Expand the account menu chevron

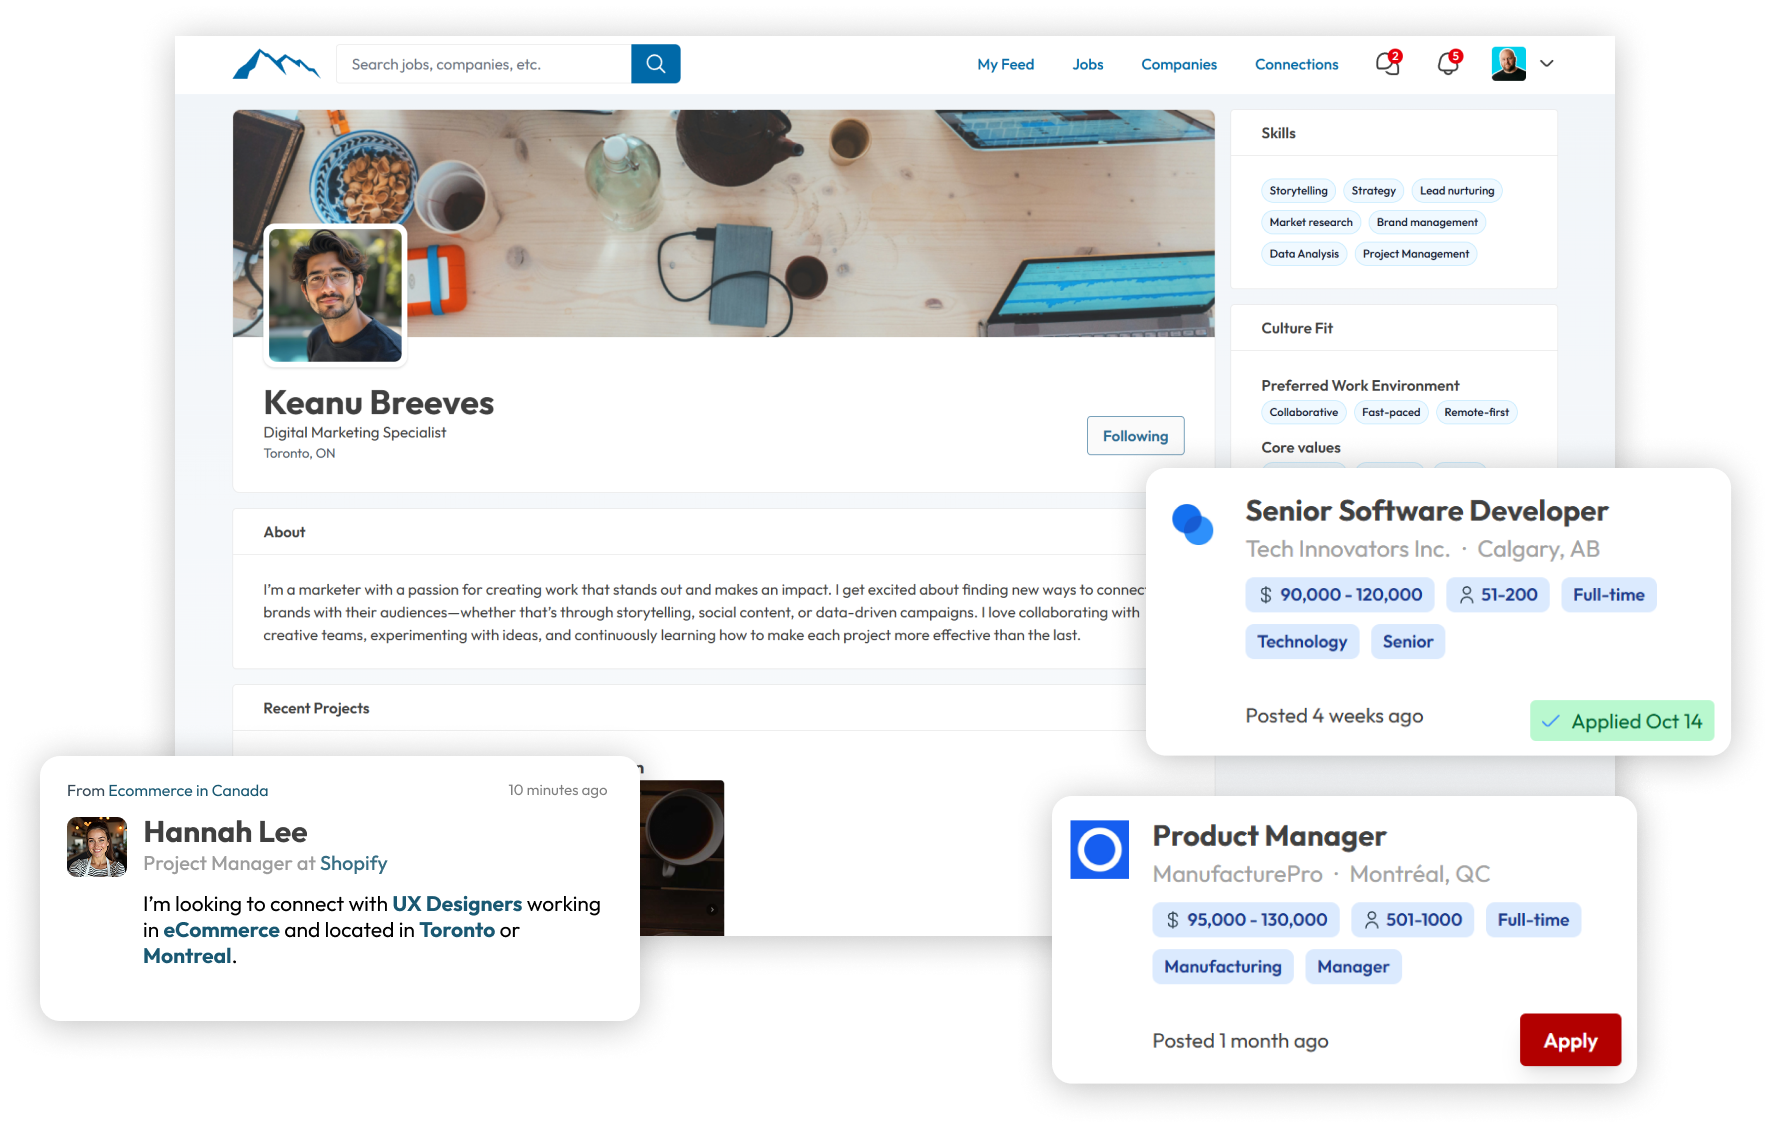click(1546, 64)
